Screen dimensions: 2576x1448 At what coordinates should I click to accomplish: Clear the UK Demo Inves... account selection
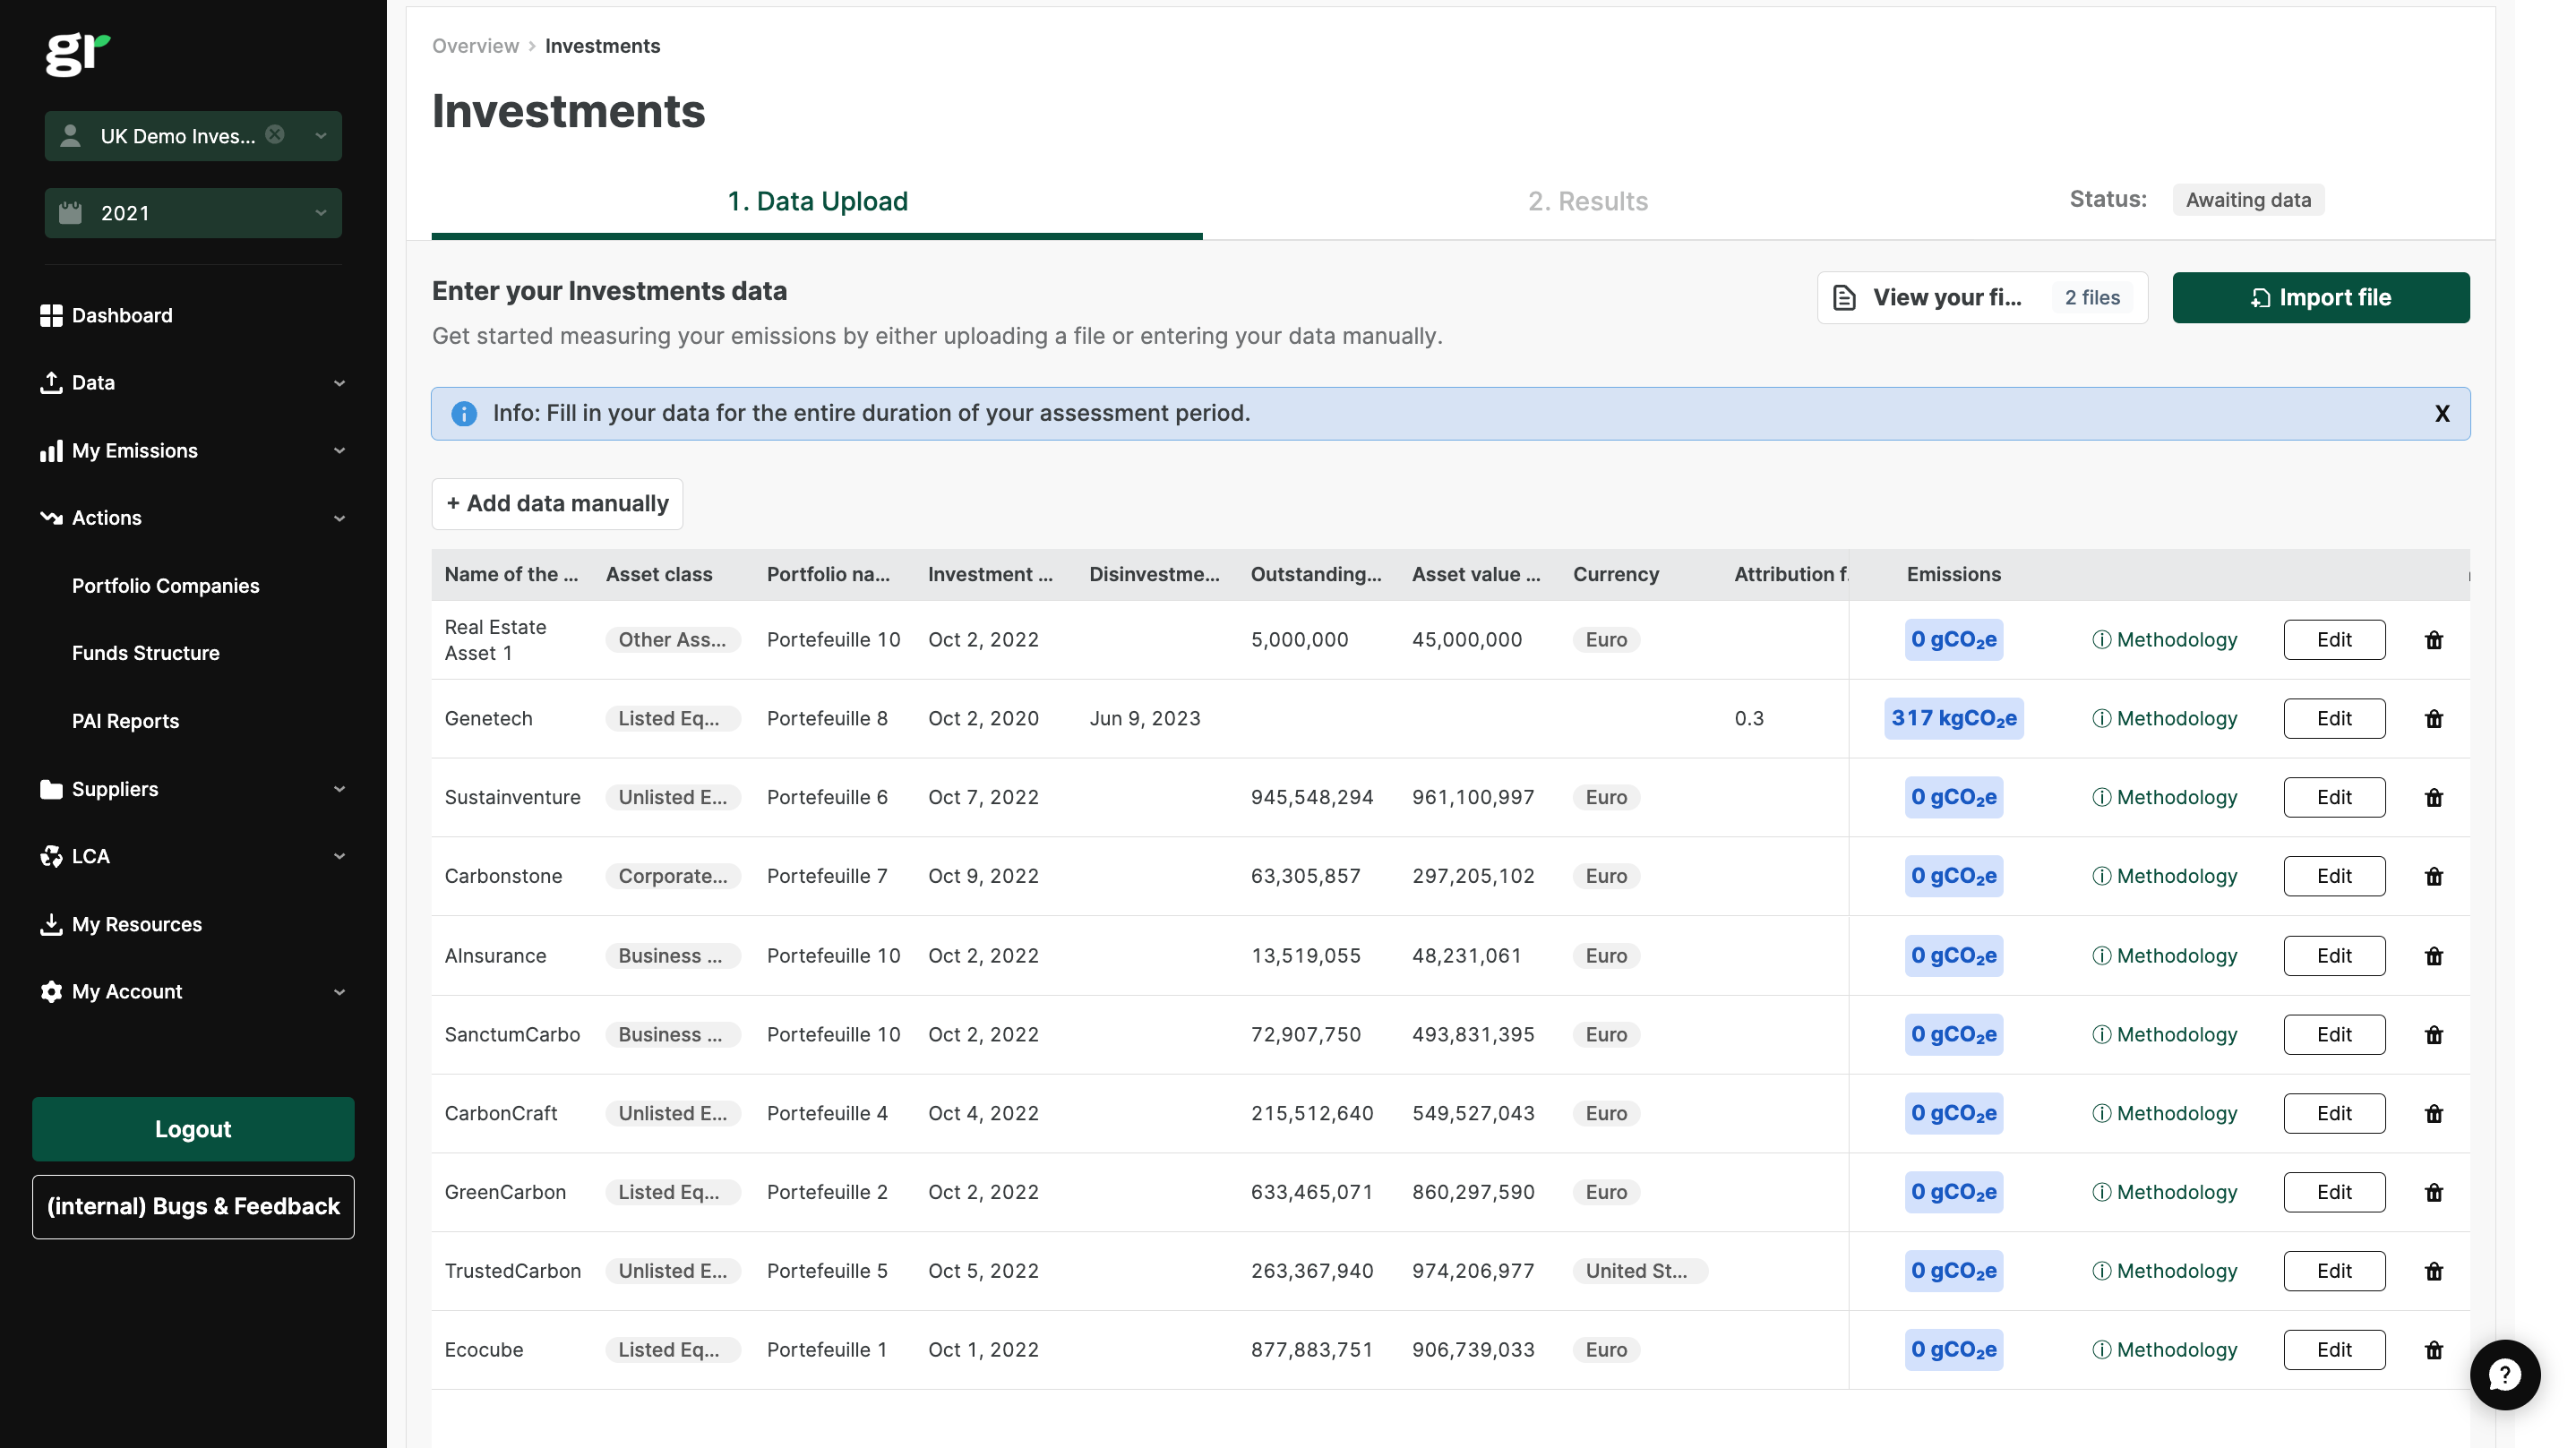pyautogui.click(x=275, y=135)
